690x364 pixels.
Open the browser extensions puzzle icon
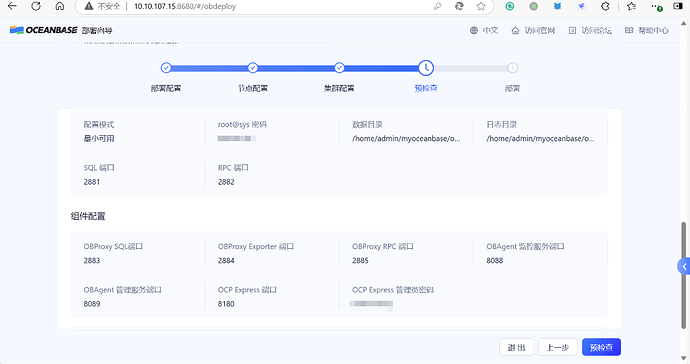pyautogui.click(x=606, y=6)
